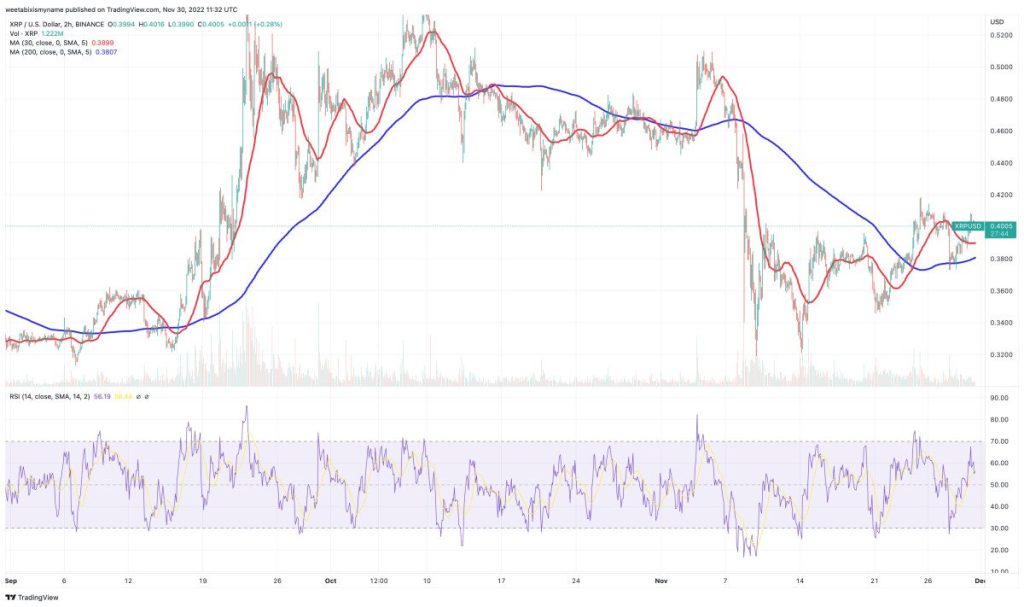Click the '21' date on time axis
Viewport: 1024px width, 607px height.
pyautogui.click(x=874, y=580)
